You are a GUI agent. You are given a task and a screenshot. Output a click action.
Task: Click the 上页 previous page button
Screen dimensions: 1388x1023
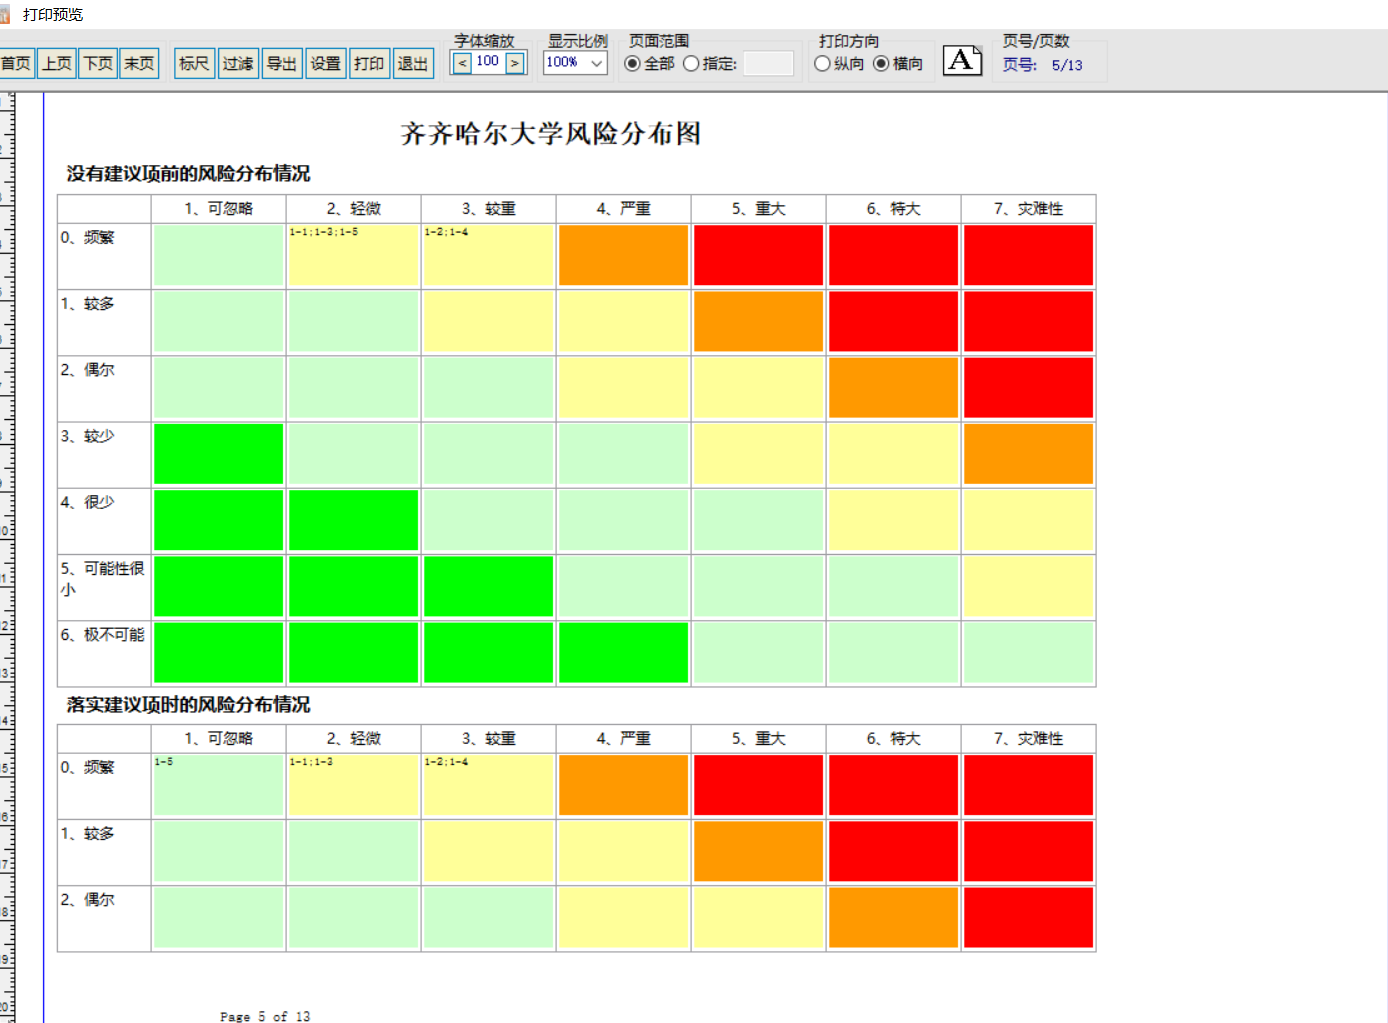(x=57, y=63)
